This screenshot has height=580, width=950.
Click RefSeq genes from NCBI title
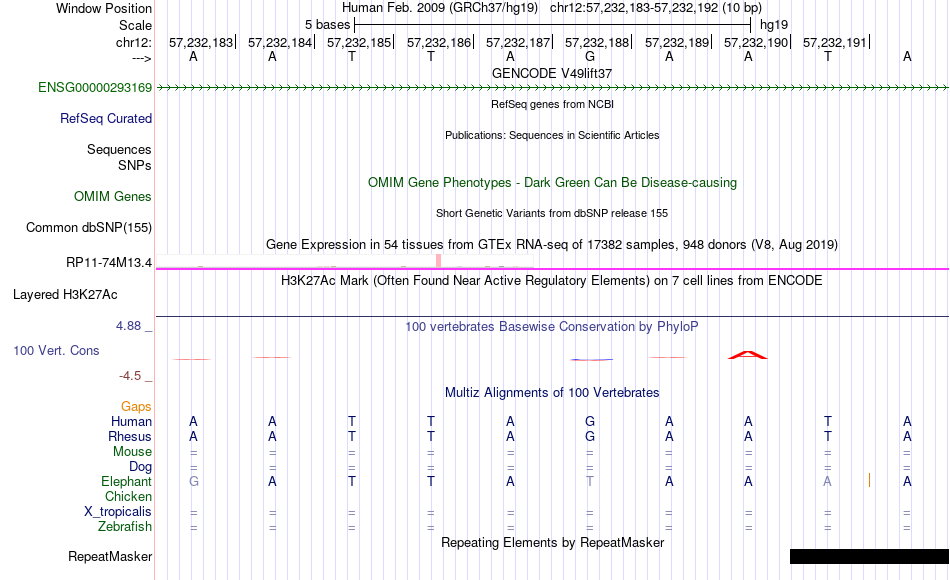(553, 104)
